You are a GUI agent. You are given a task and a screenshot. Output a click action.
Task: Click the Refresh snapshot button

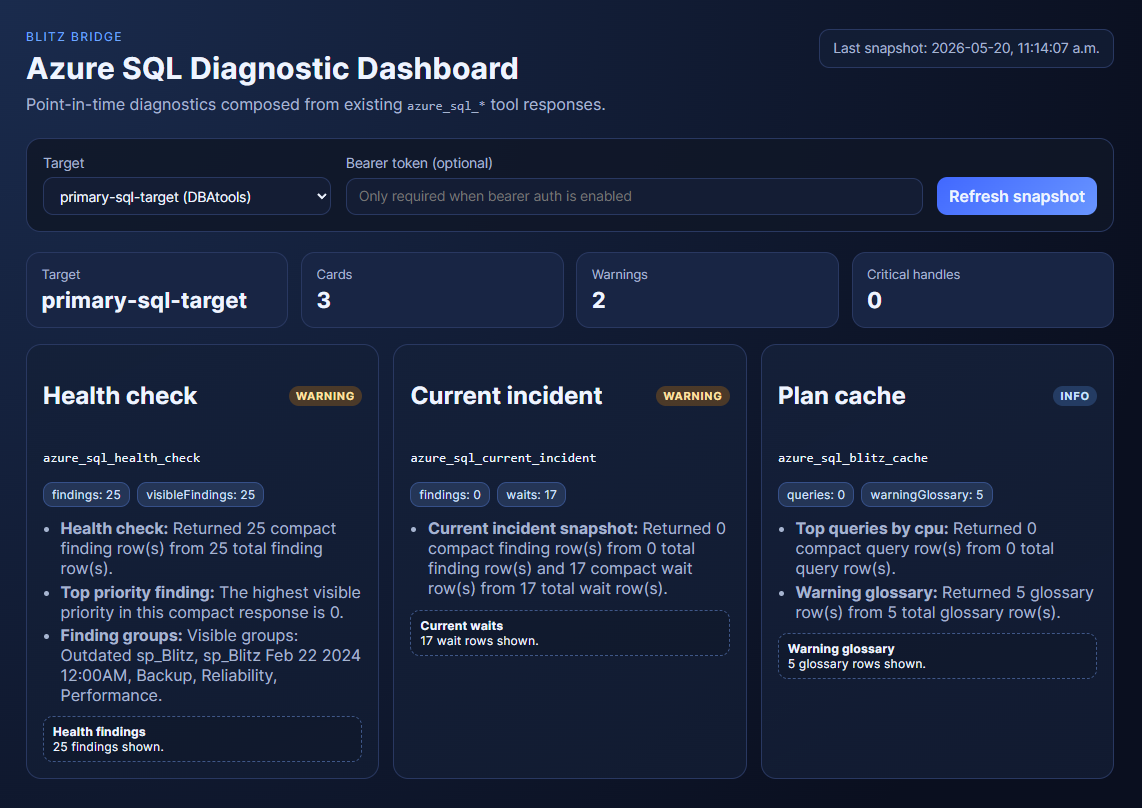pos(1016,196)
